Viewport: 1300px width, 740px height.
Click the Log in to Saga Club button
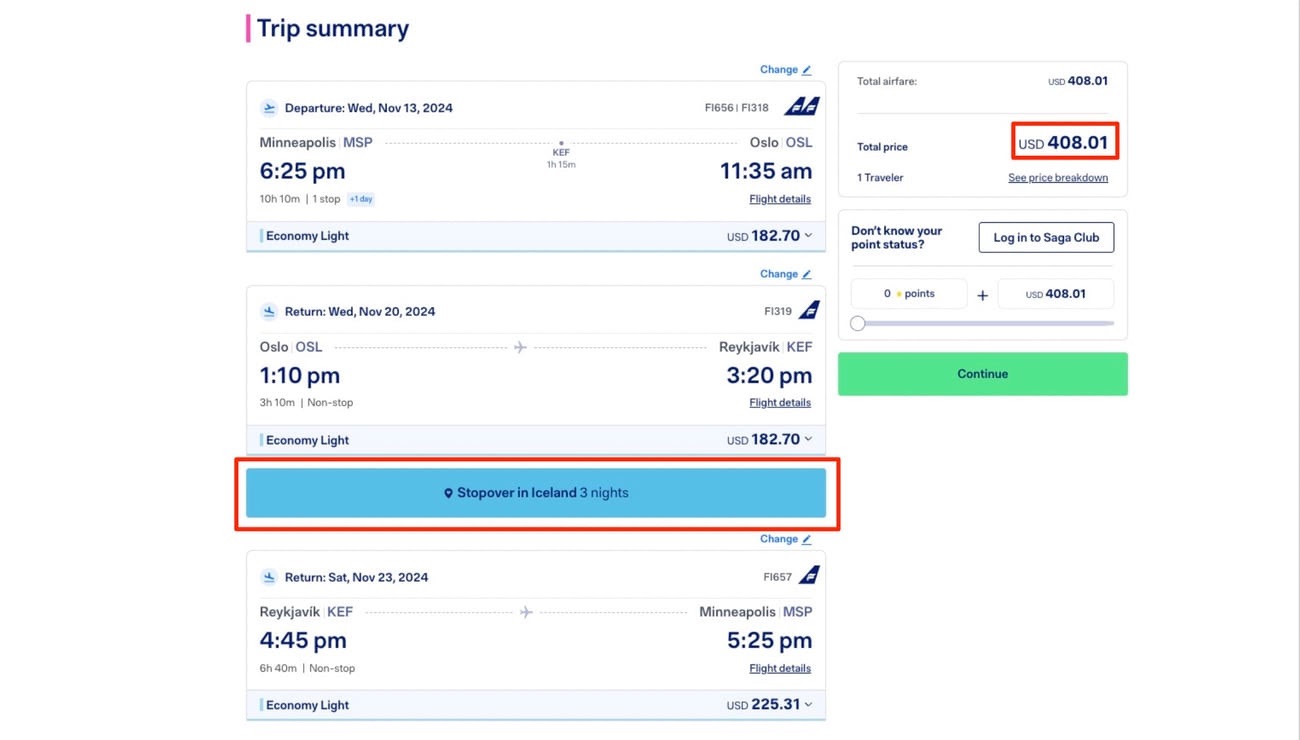coord(1045,237)
